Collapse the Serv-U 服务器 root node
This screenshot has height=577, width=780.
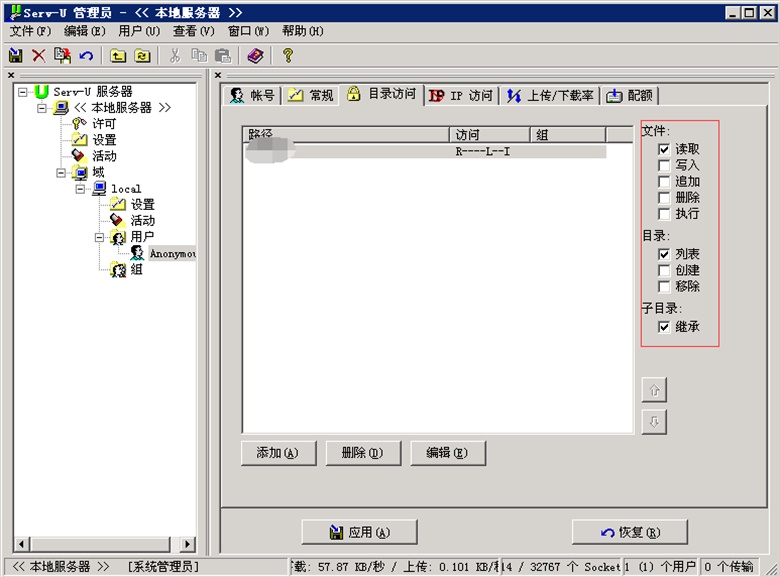[x=22, y=92]
